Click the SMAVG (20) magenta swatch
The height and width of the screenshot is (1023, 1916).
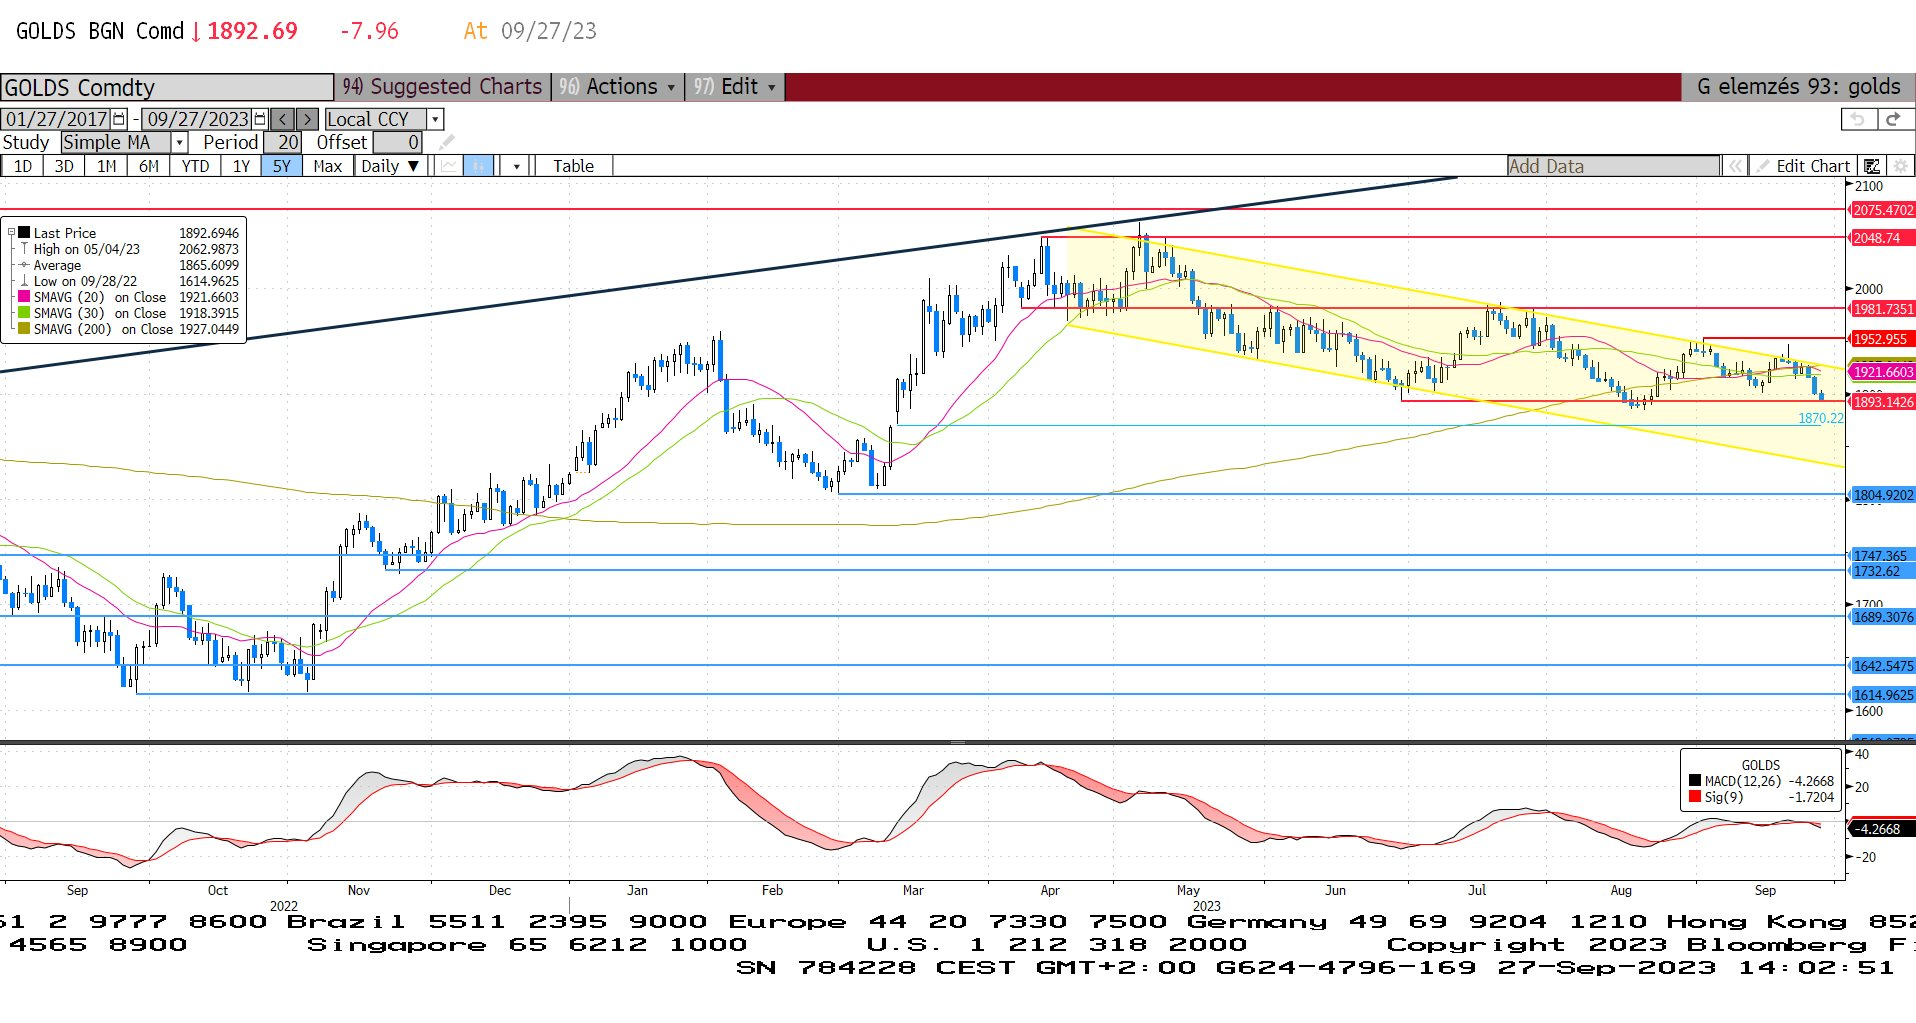[24, 297]
